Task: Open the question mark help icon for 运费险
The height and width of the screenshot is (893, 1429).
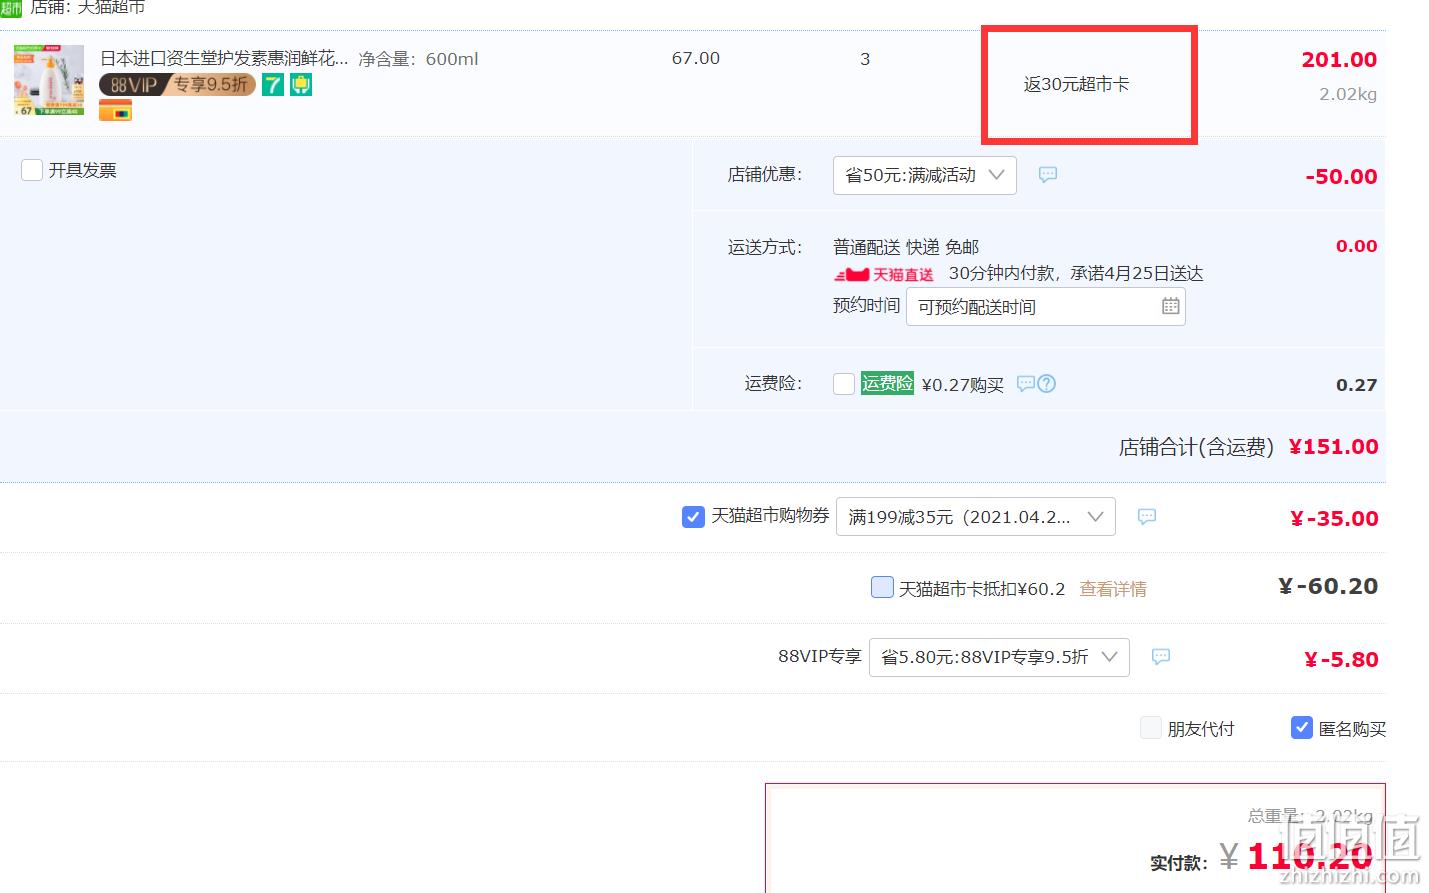Action: [x=1046, y=384]
